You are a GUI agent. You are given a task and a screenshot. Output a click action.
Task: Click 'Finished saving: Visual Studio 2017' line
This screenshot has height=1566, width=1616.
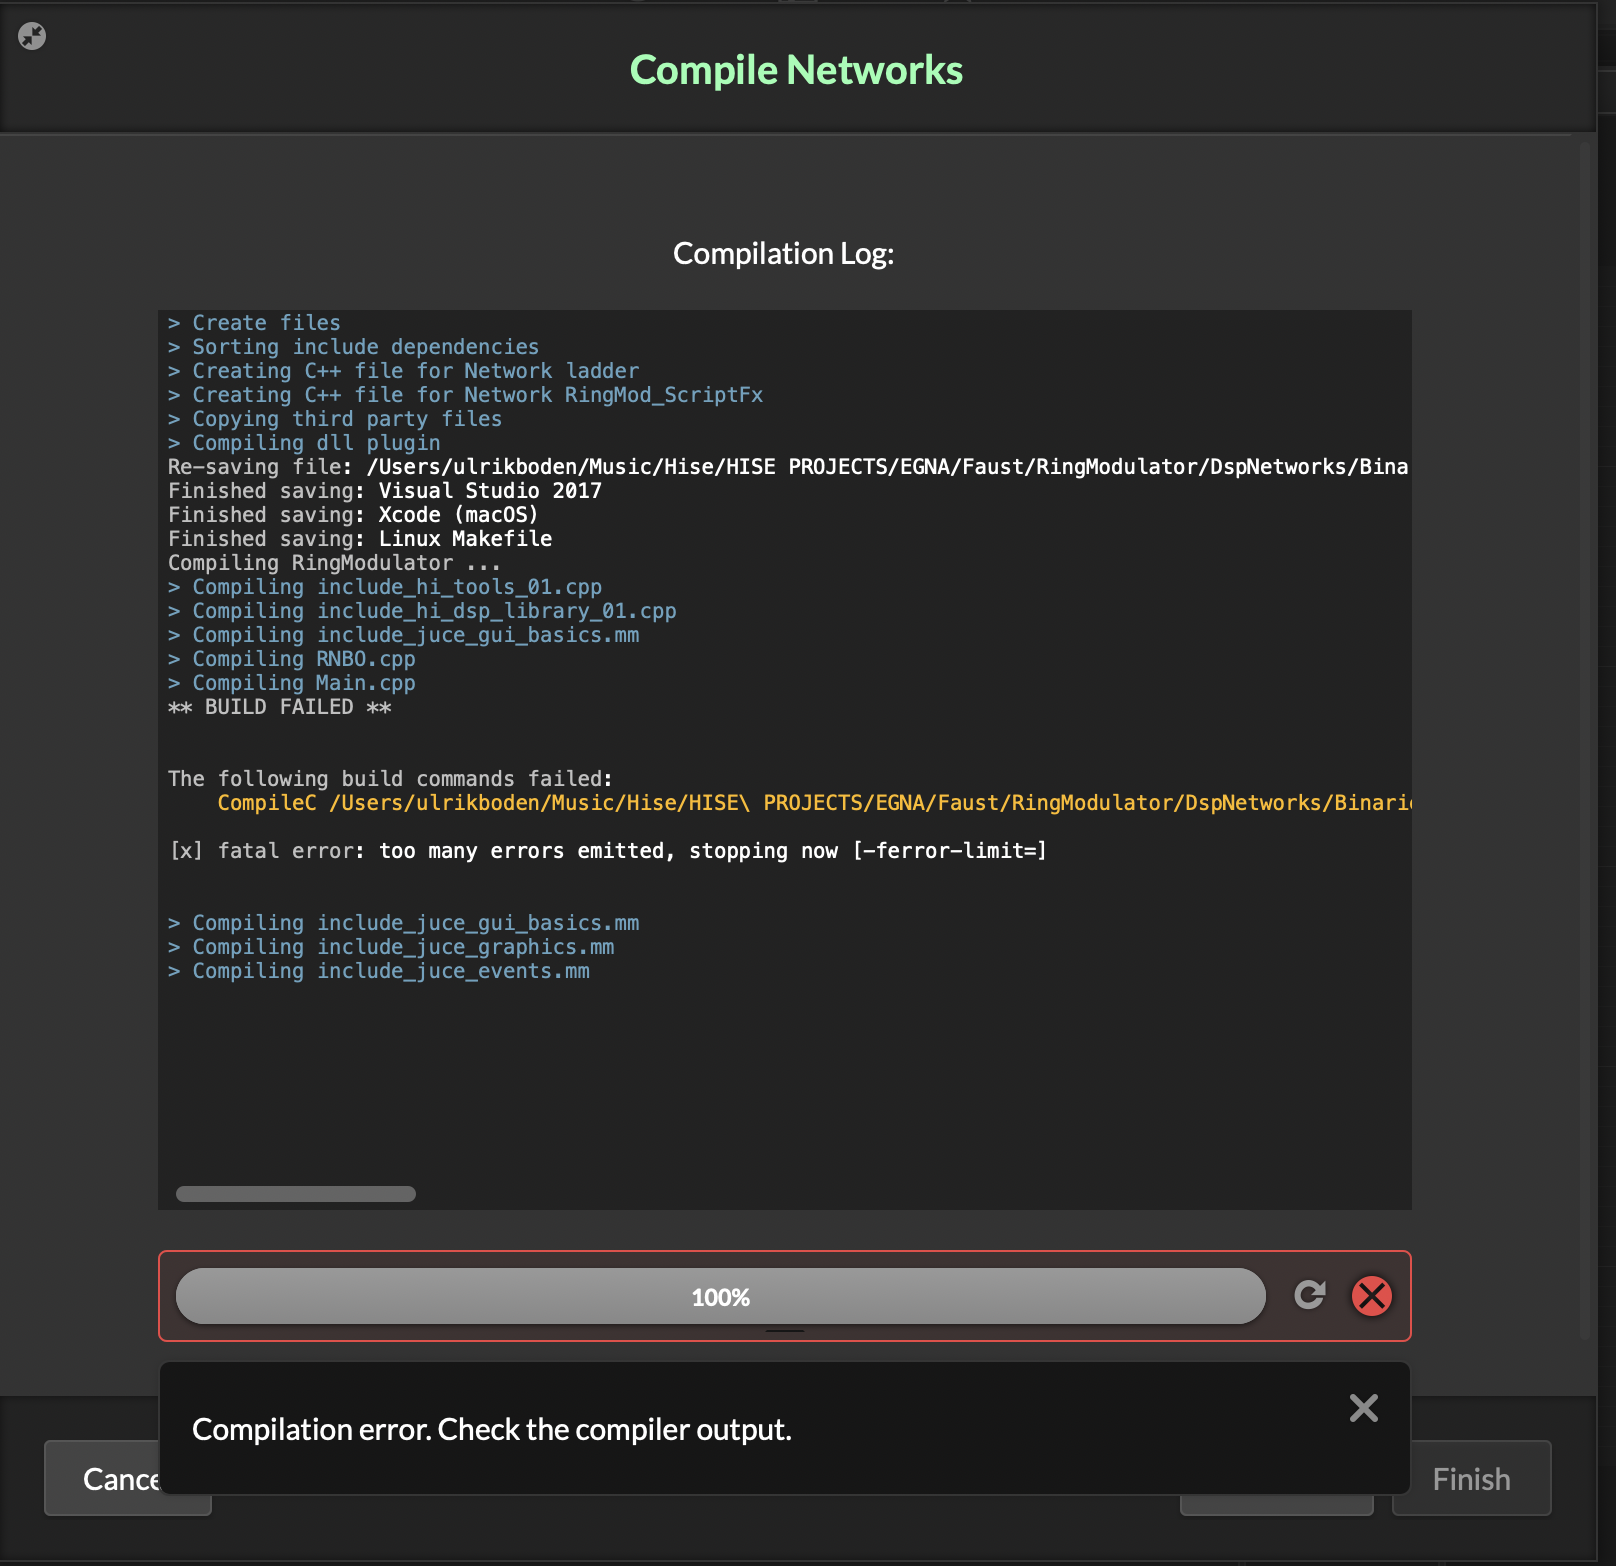(385, 491)
